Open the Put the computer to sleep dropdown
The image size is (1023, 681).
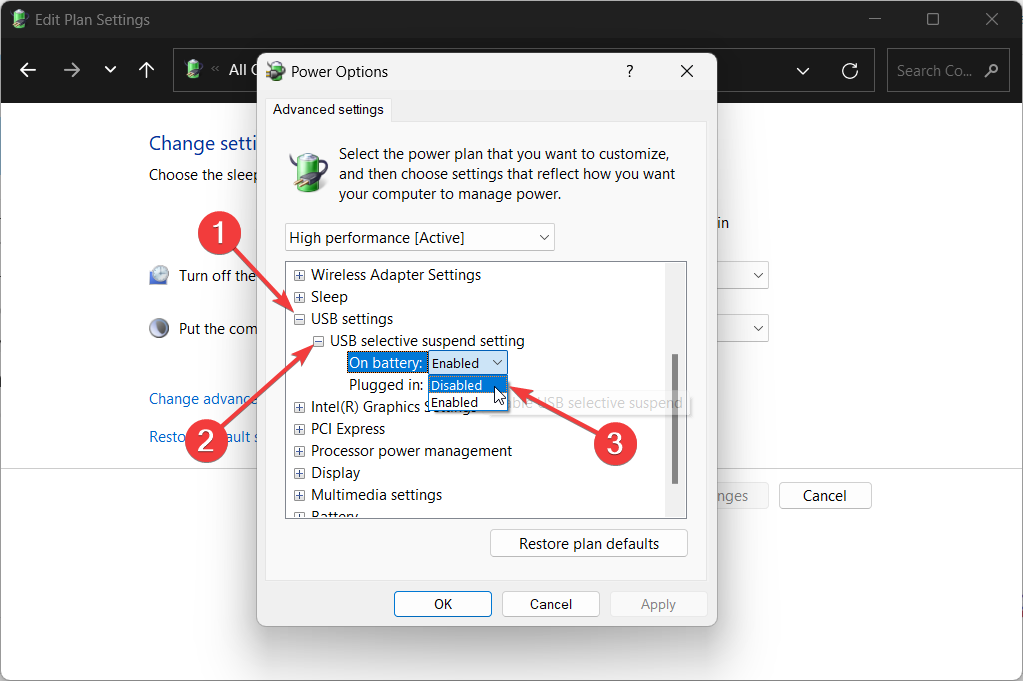tap(743, 328)
